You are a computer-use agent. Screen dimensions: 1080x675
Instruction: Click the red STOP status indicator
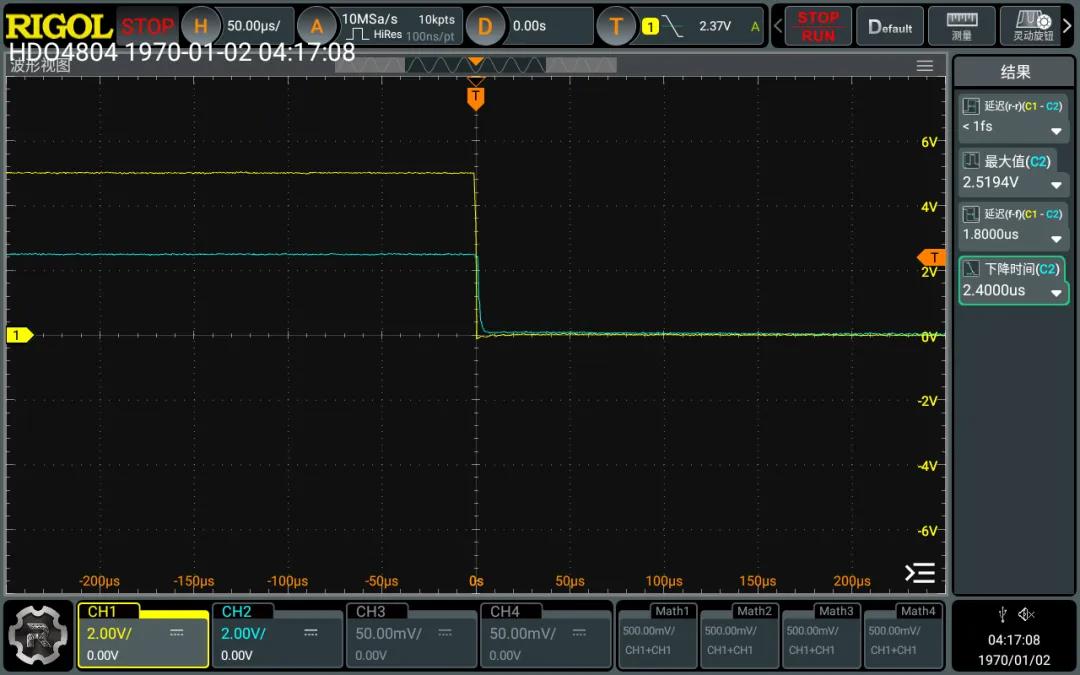pos(147,26)
